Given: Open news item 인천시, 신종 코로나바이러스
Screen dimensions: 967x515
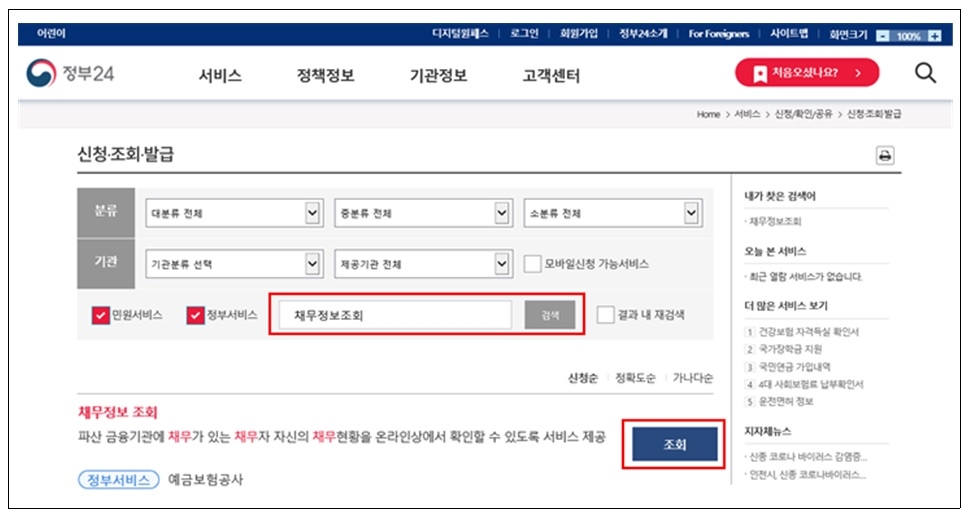Looking at the screenshot, I should point(807,475).
